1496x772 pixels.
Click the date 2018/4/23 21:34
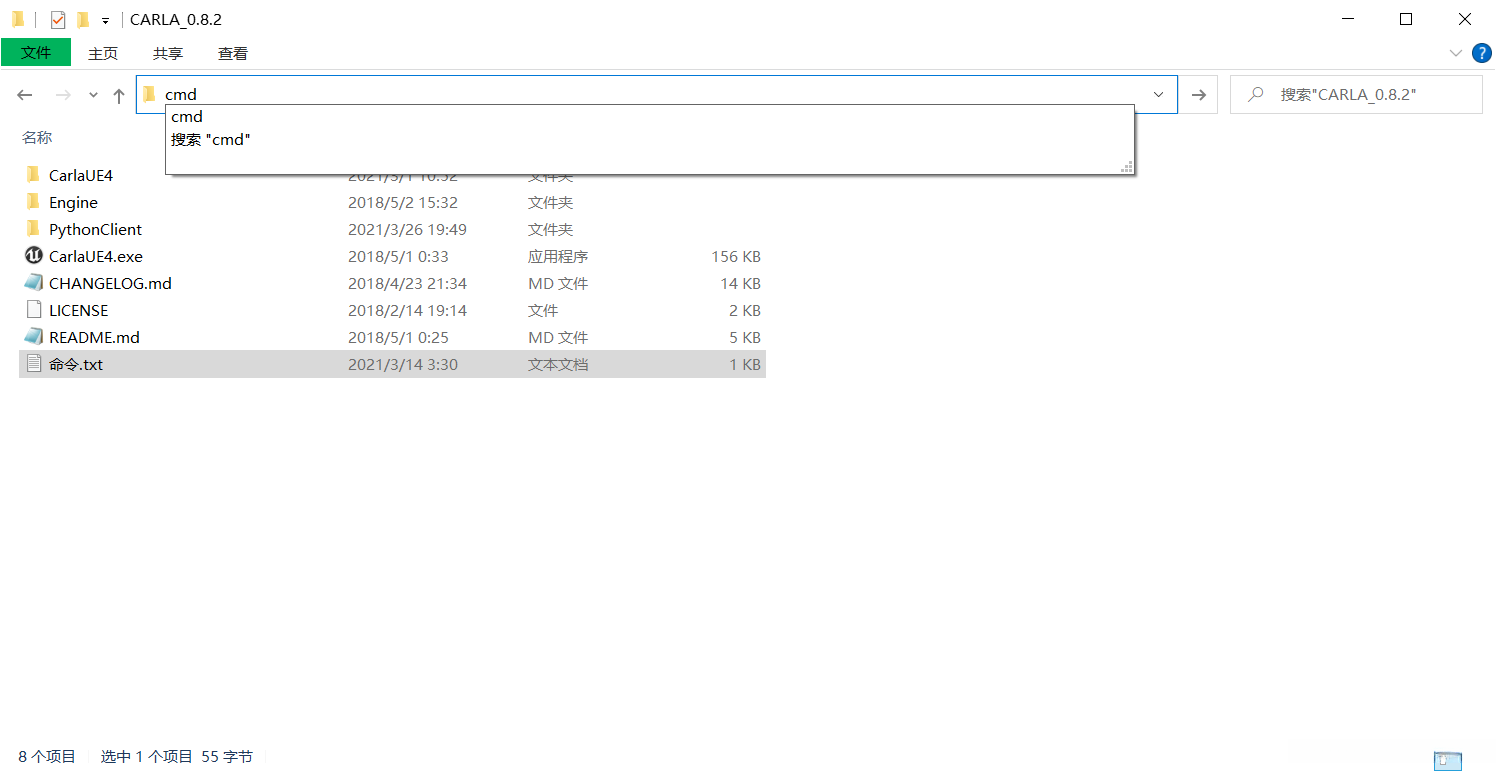[408, 283]
